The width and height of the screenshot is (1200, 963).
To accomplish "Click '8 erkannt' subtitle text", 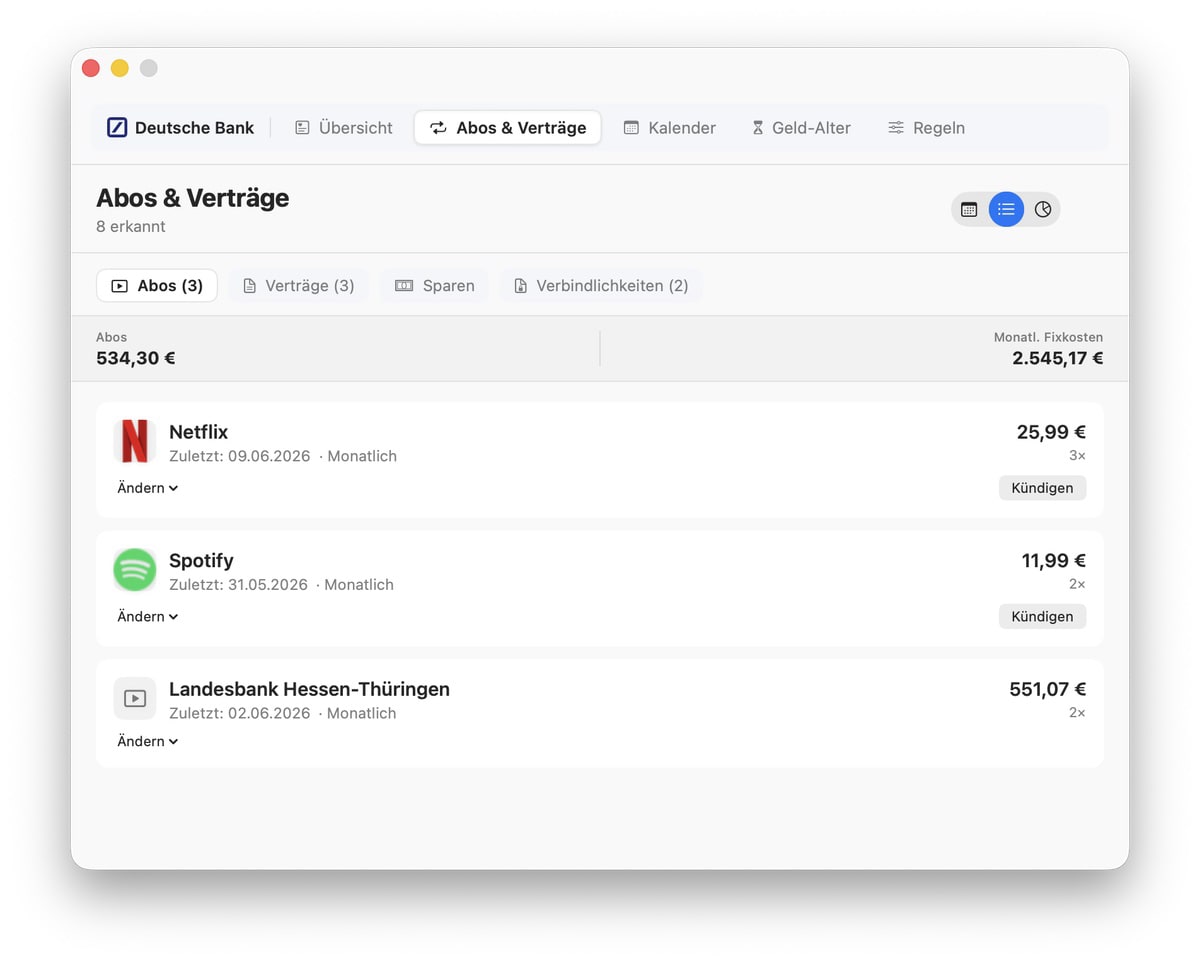I will pyautogui.click(x=131, y=227).
